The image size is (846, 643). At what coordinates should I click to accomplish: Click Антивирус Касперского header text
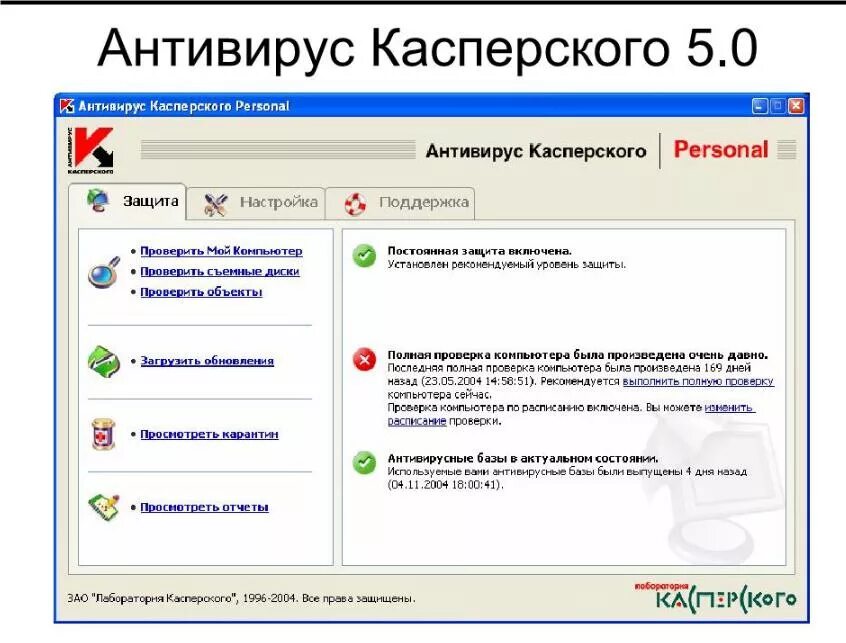tap(536, 151)
